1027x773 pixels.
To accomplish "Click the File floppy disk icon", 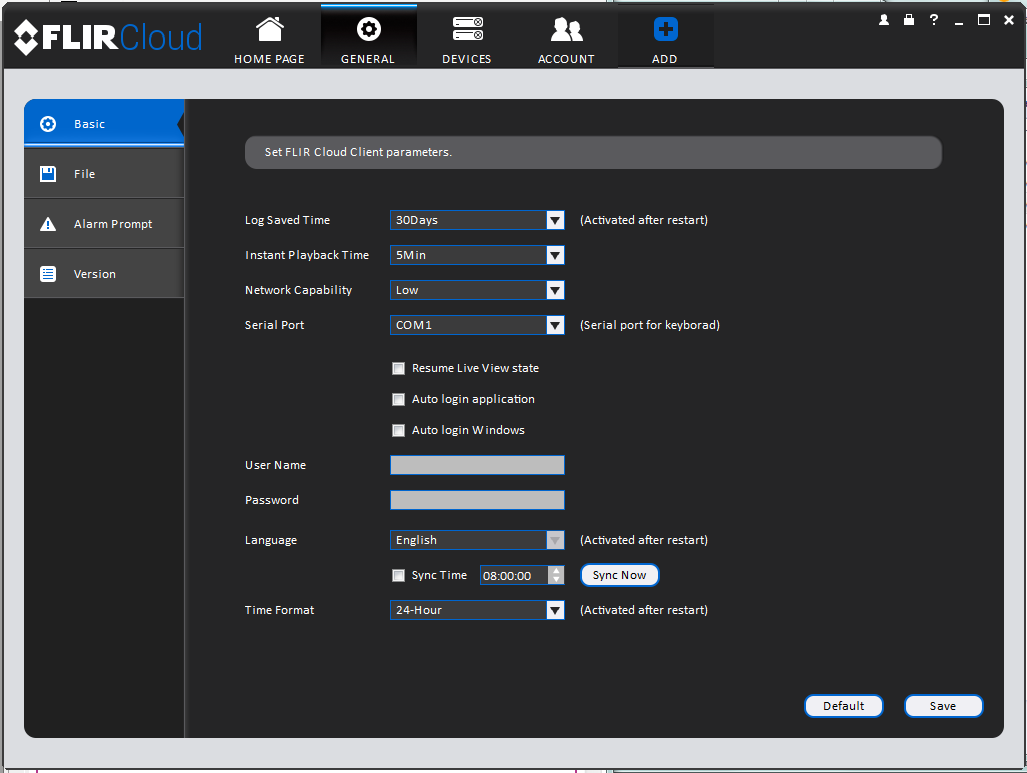I will (x=48, y=174).
